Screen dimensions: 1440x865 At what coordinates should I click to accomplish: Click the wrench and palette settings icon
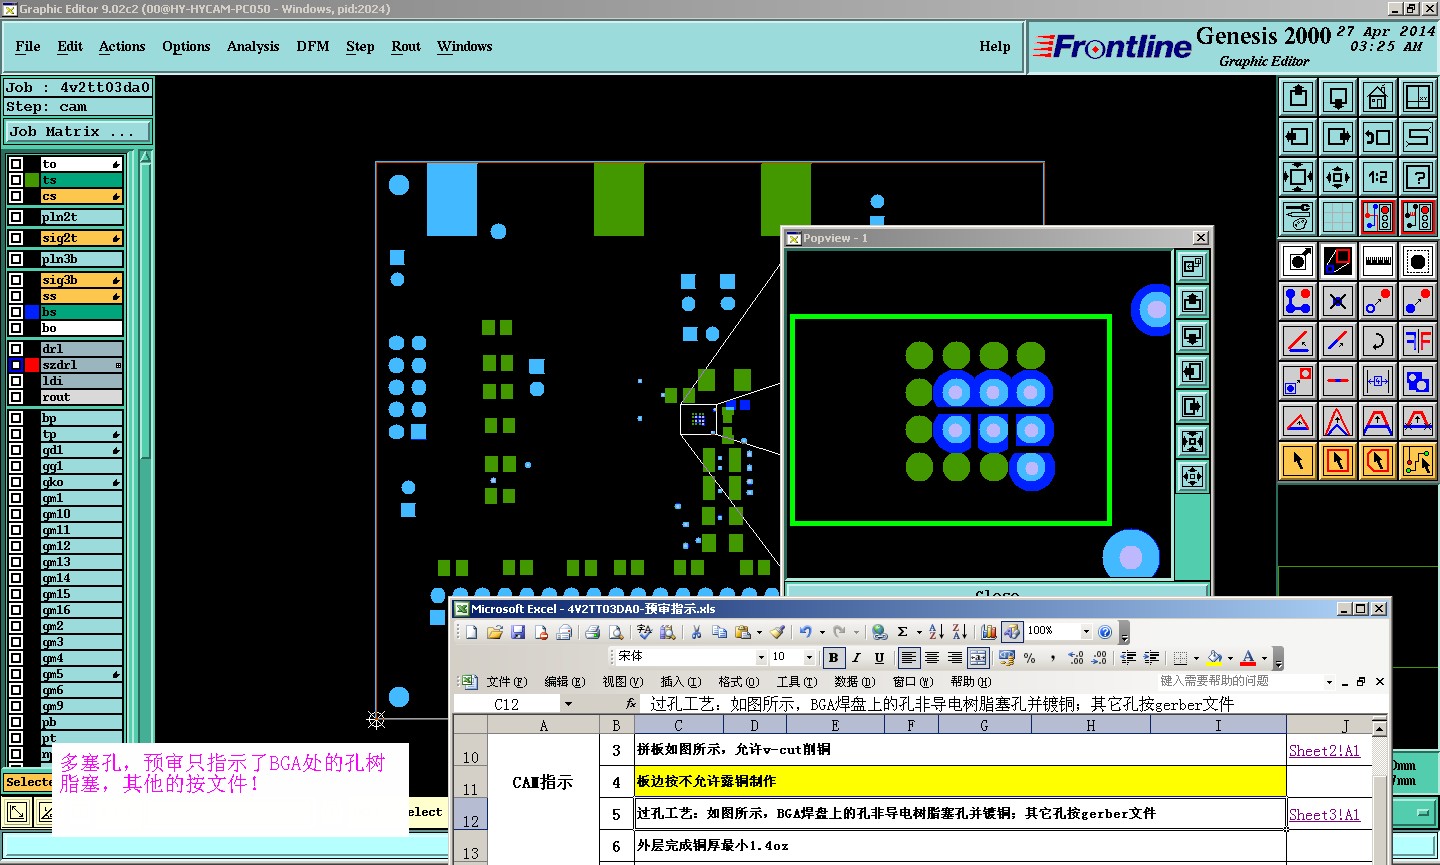point(1298,217)
